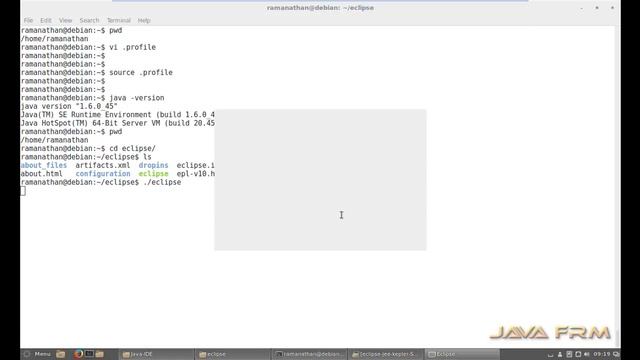Click the terminal cursor block
This screenshot has height=360, width=640.
[23, 191]
